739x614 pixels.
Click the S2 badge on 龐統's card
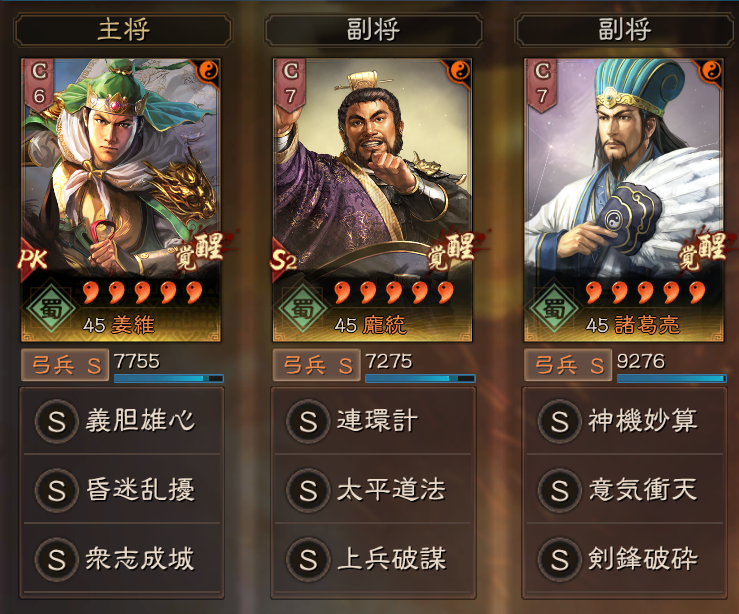click(x=284, y=259)
